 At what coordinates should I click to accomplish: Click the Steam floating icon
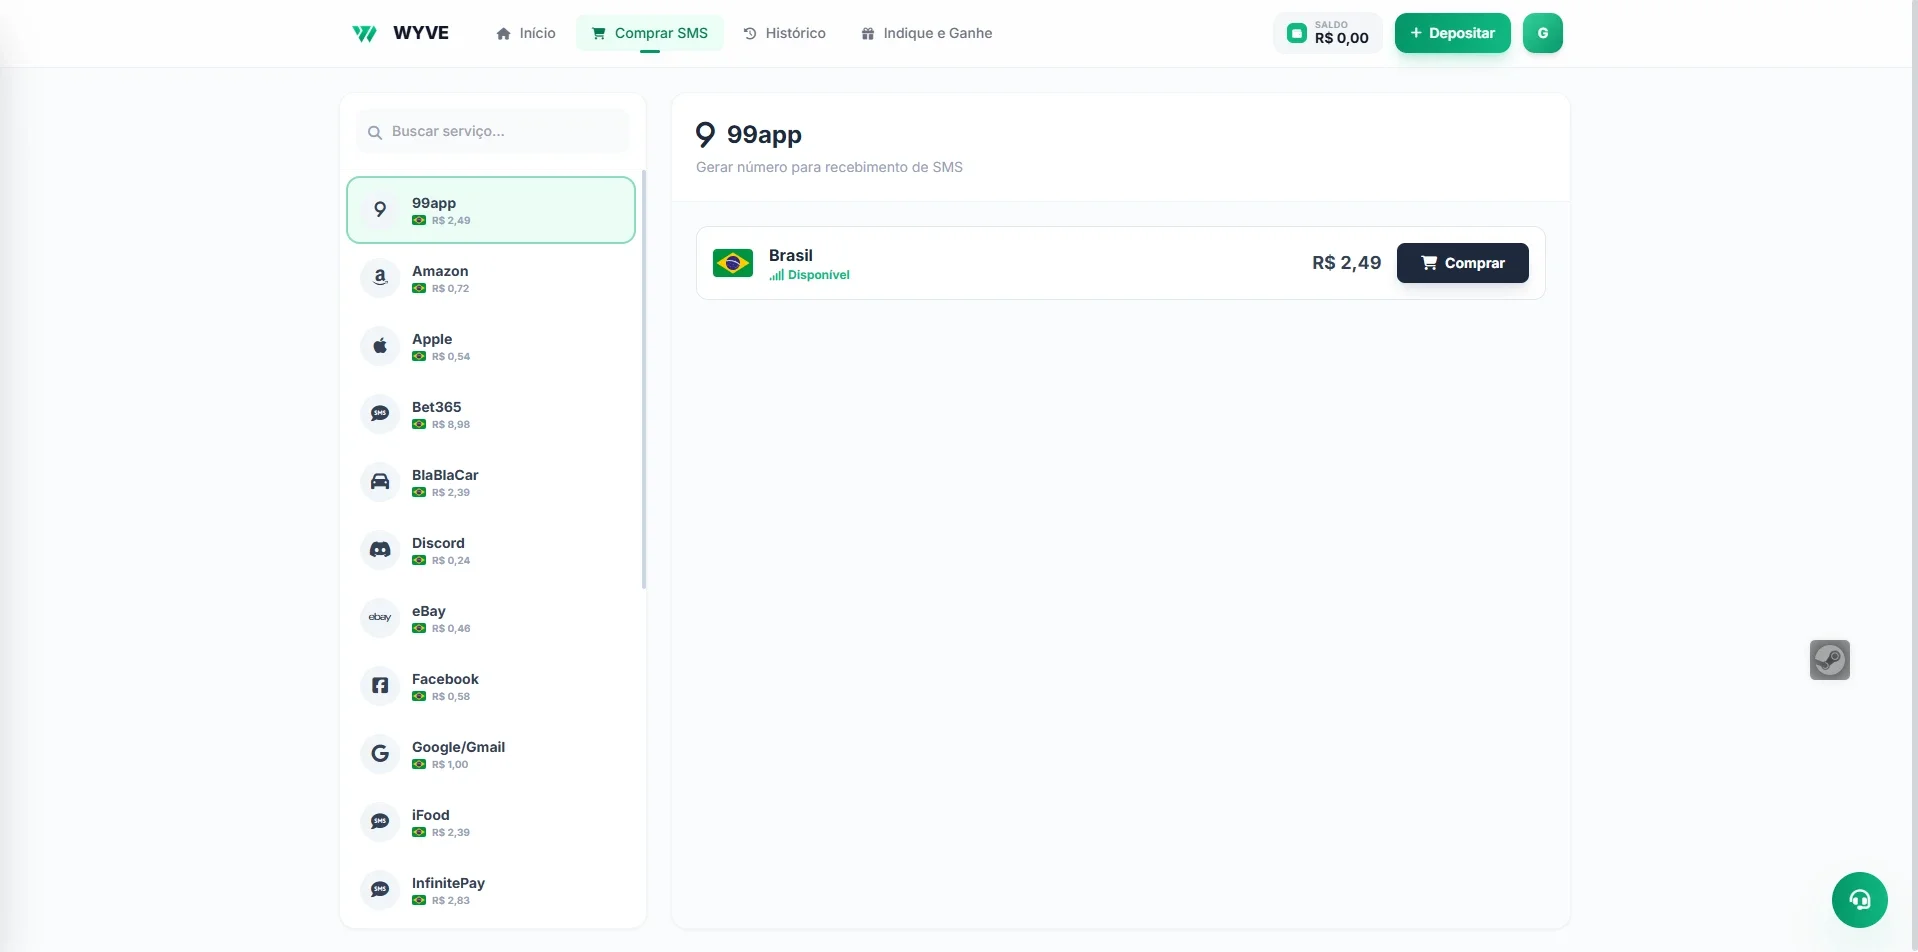(x=1830, y=660)
